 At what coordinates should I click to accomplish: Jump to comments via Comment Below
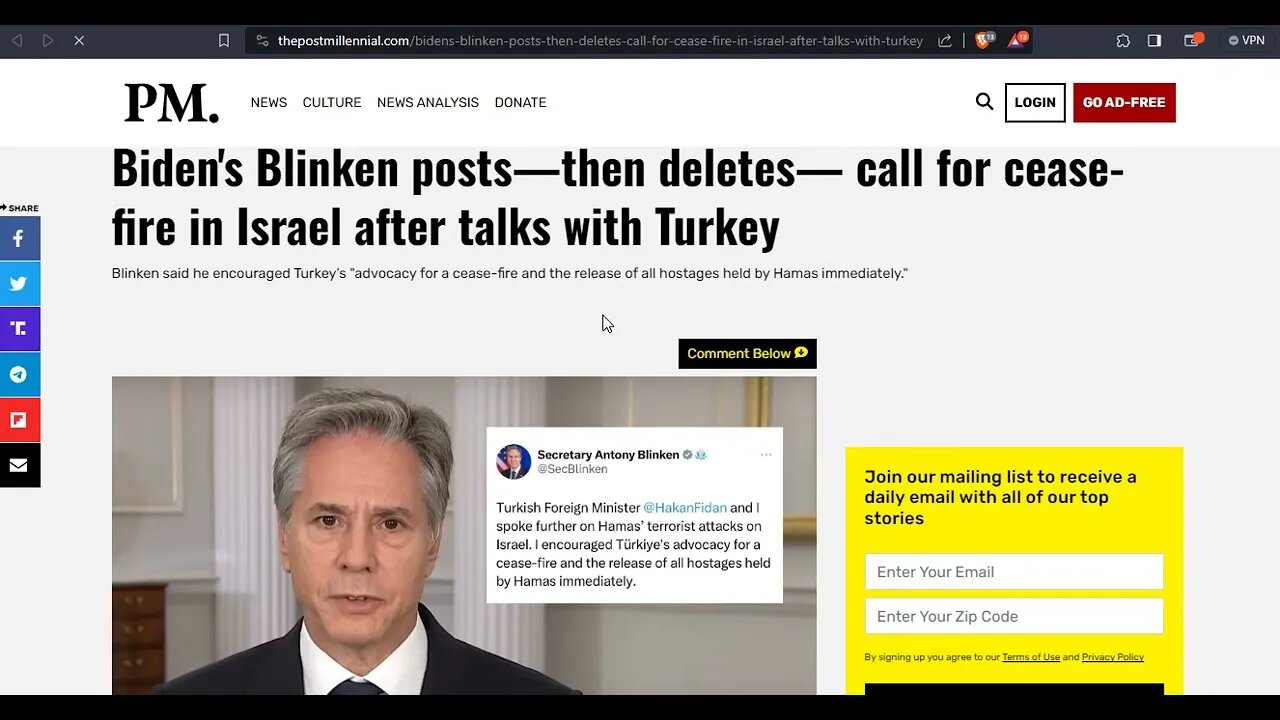(747, 353)
